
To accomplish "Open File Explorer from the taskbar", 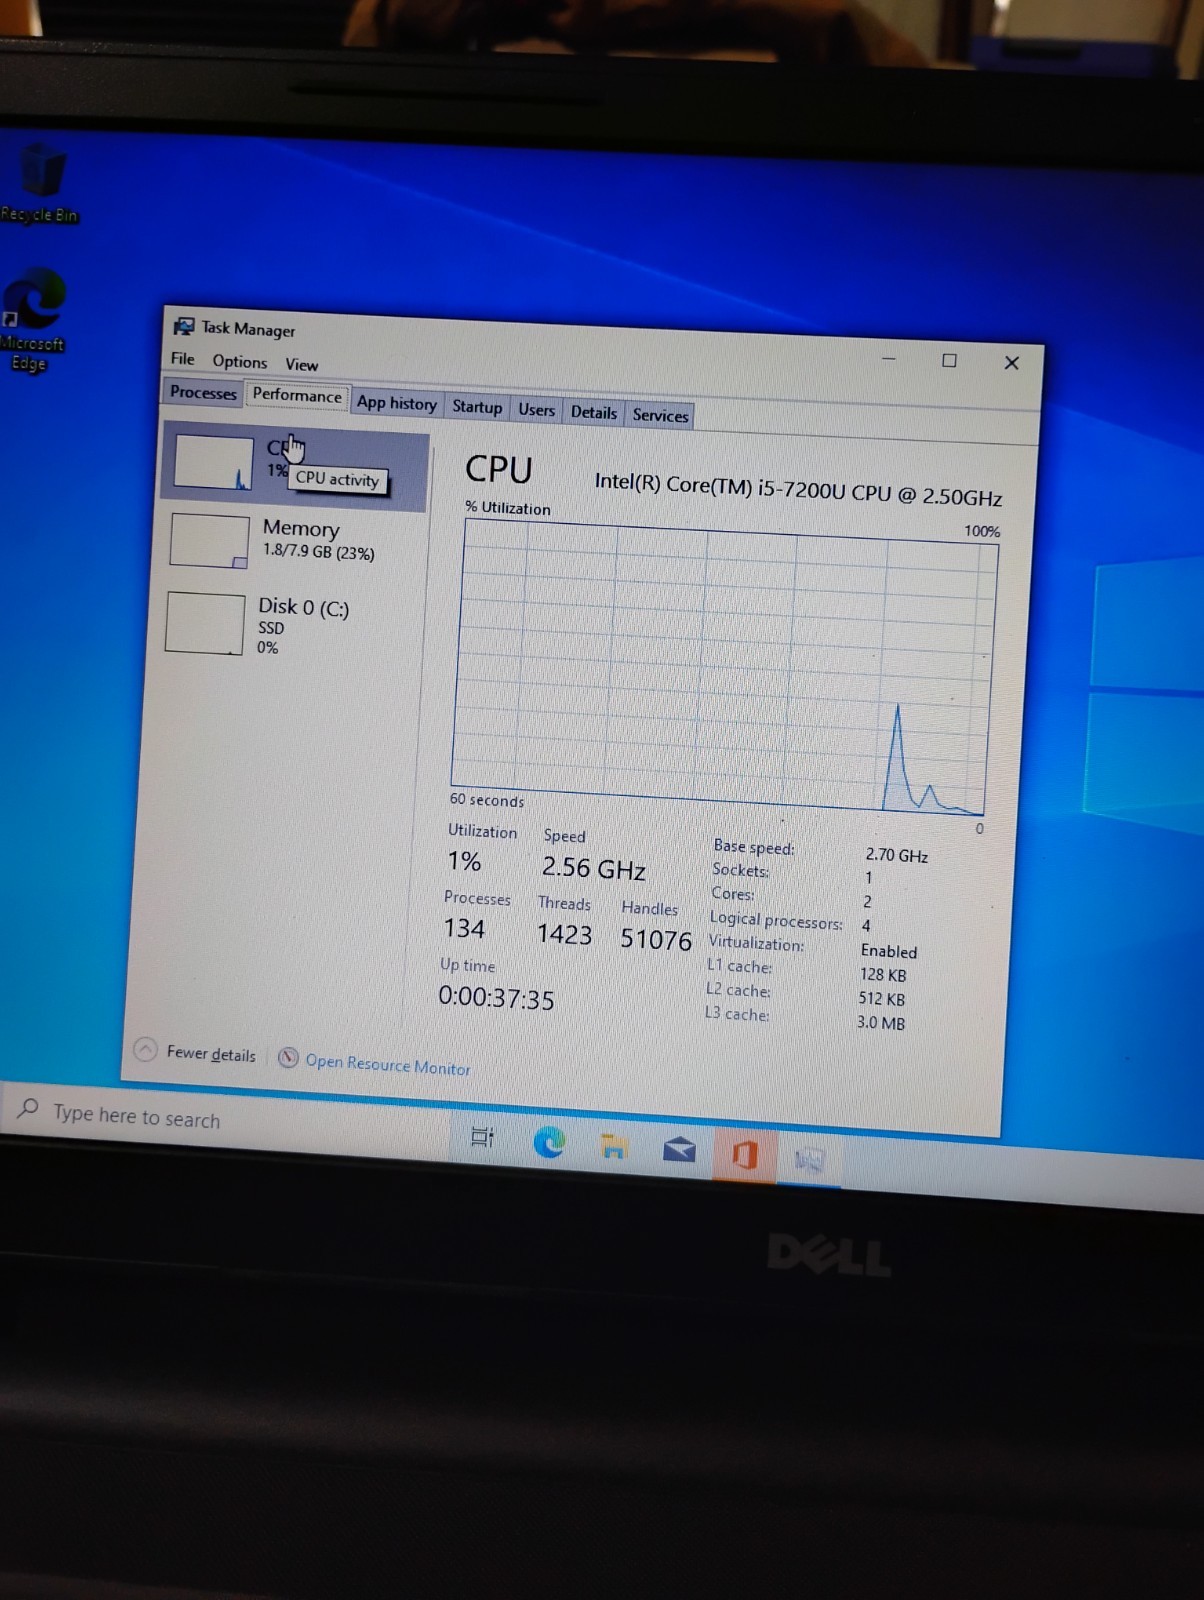I will pos(614,1146).
